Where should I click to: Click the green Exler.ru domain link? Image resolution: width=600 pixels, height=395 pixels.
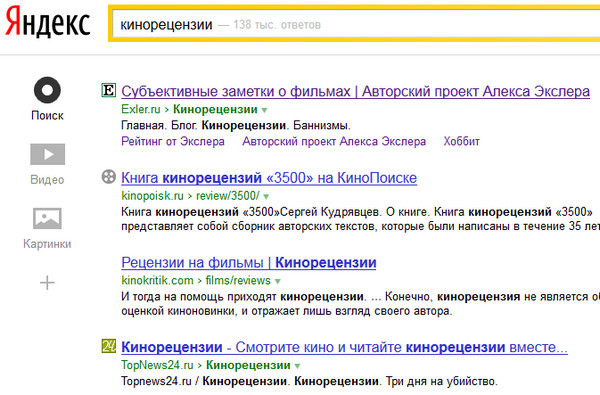coord(141,109)
